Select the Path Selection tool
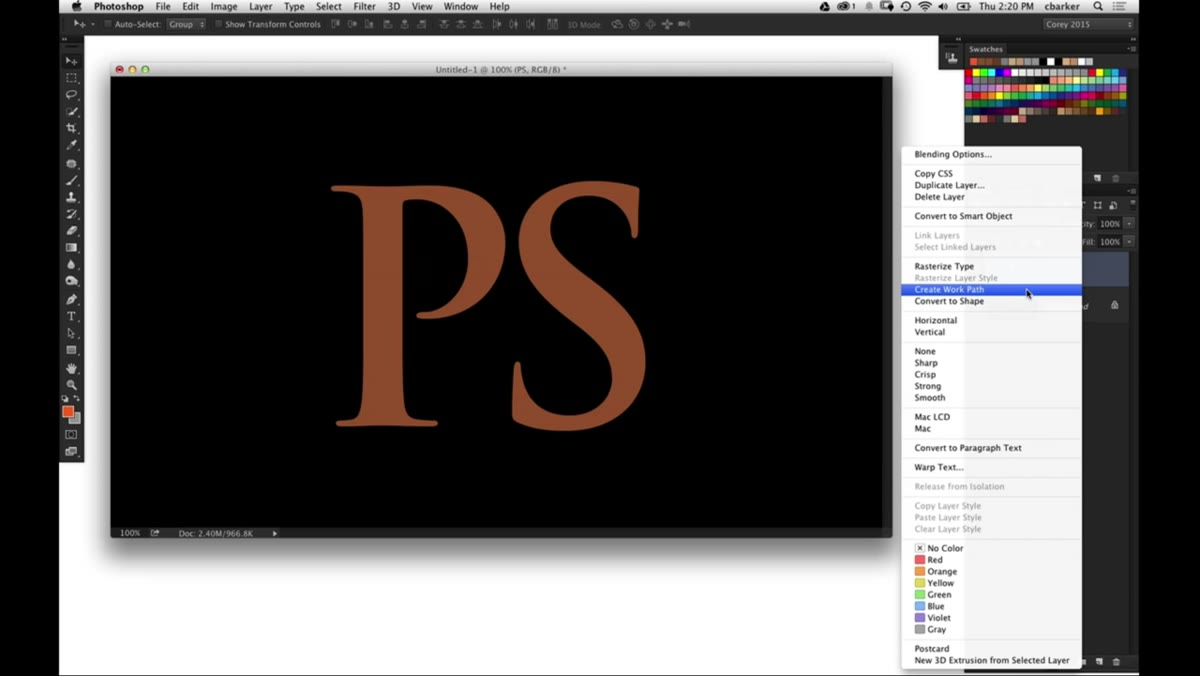Image resolution: width=1200 pixels, height=676 pixels. (71, 334)
